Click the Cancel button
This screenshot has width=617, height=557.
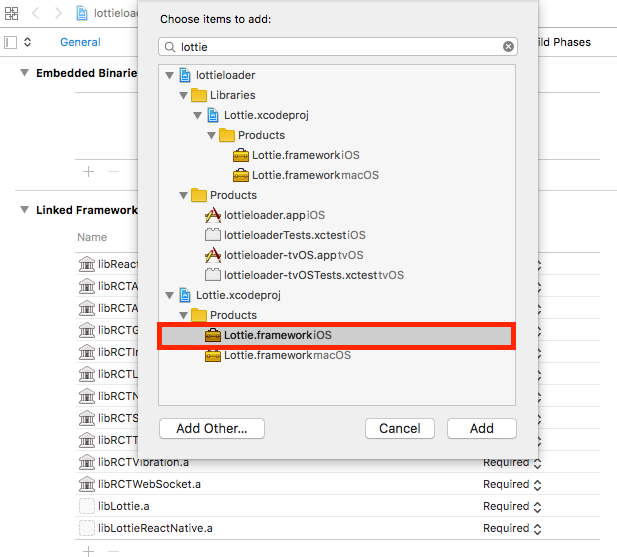400,428
